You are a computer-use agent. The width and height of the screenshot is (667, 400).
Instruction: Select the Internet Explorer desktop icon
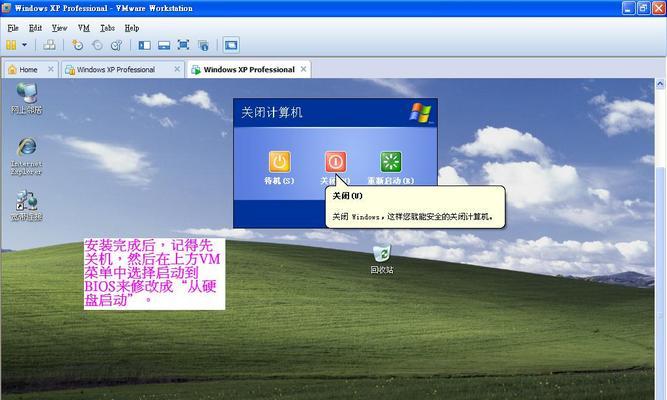coord(26,157)
